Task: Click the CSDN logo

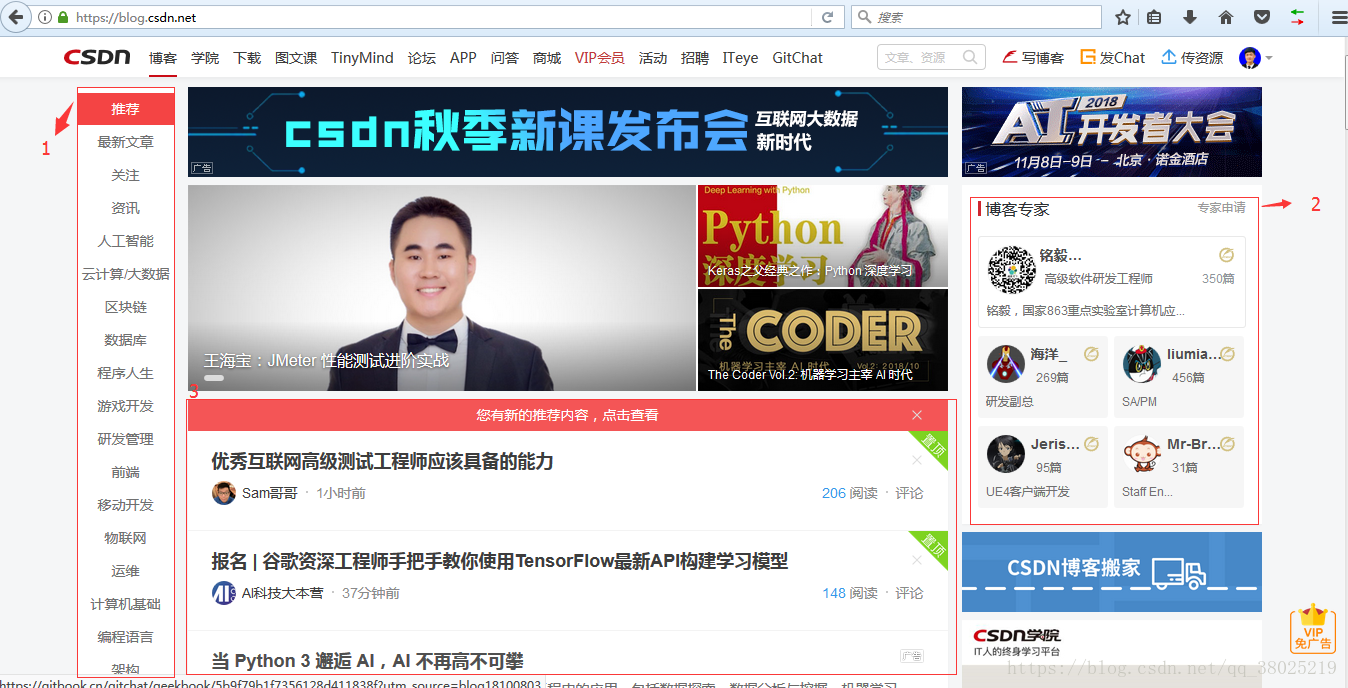Action: 97,58
